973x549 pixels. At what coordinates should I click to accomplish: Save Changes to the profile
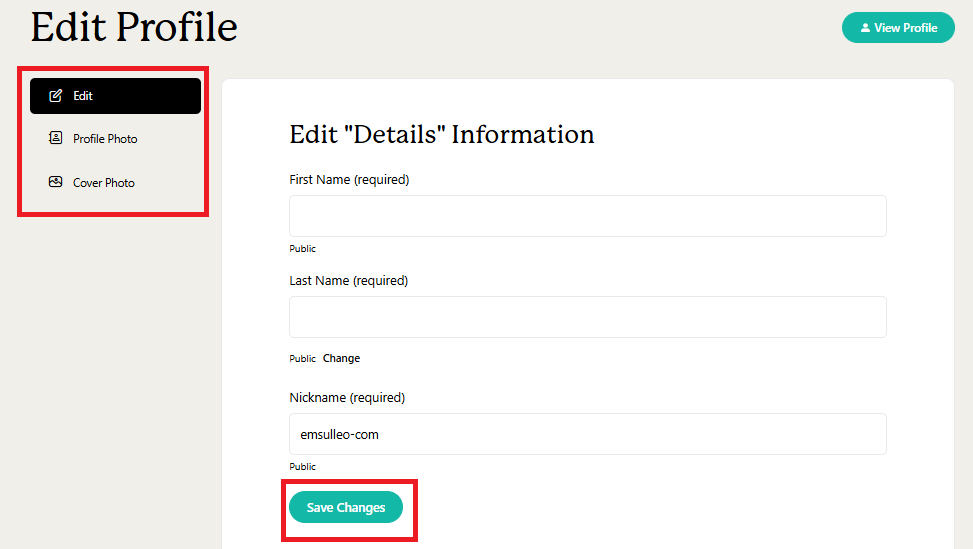pyautogui.click(x=346, y=507)
